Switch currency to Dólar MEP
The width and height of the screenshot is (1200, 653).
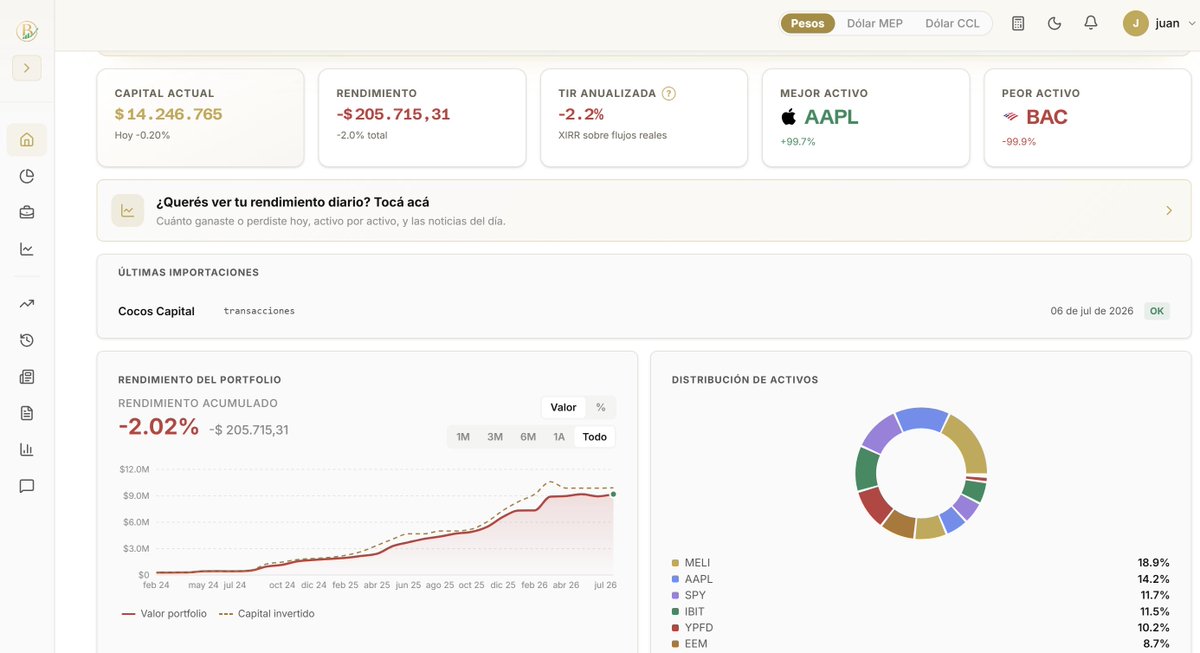pos(874,23)
